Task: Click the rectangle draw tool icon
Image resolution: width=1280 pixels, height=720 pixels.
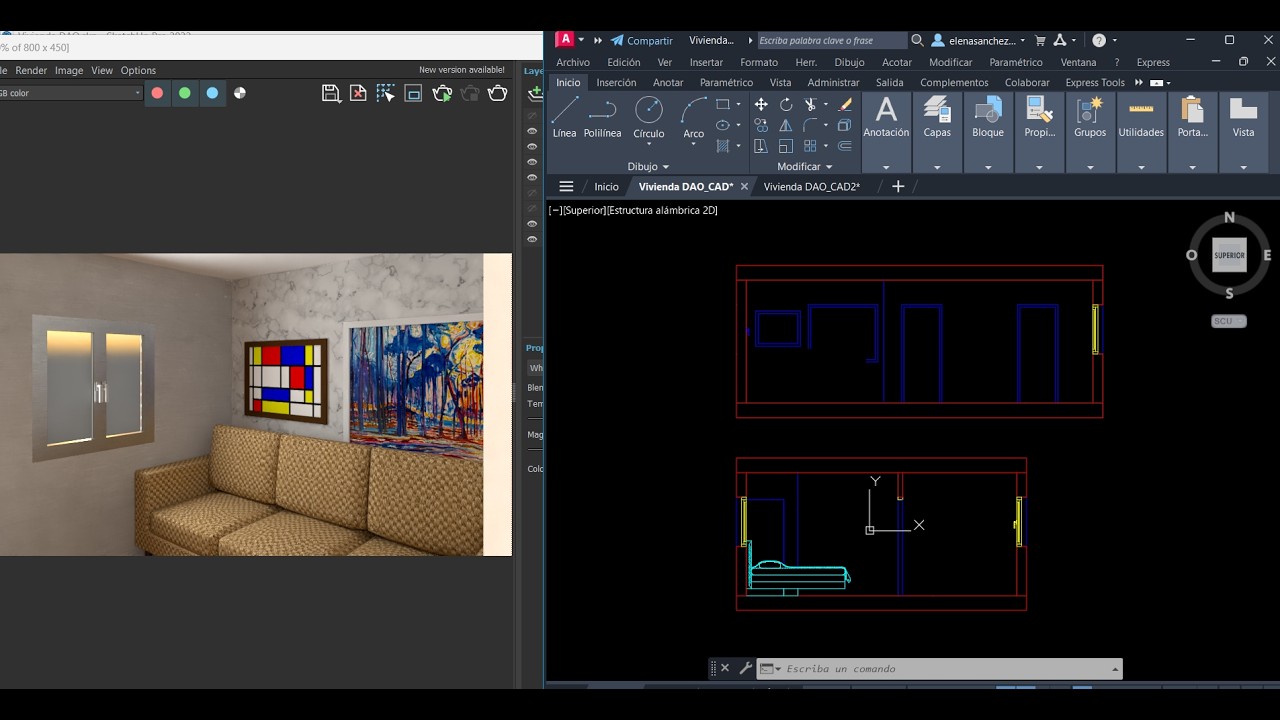Action: (723, 104)
